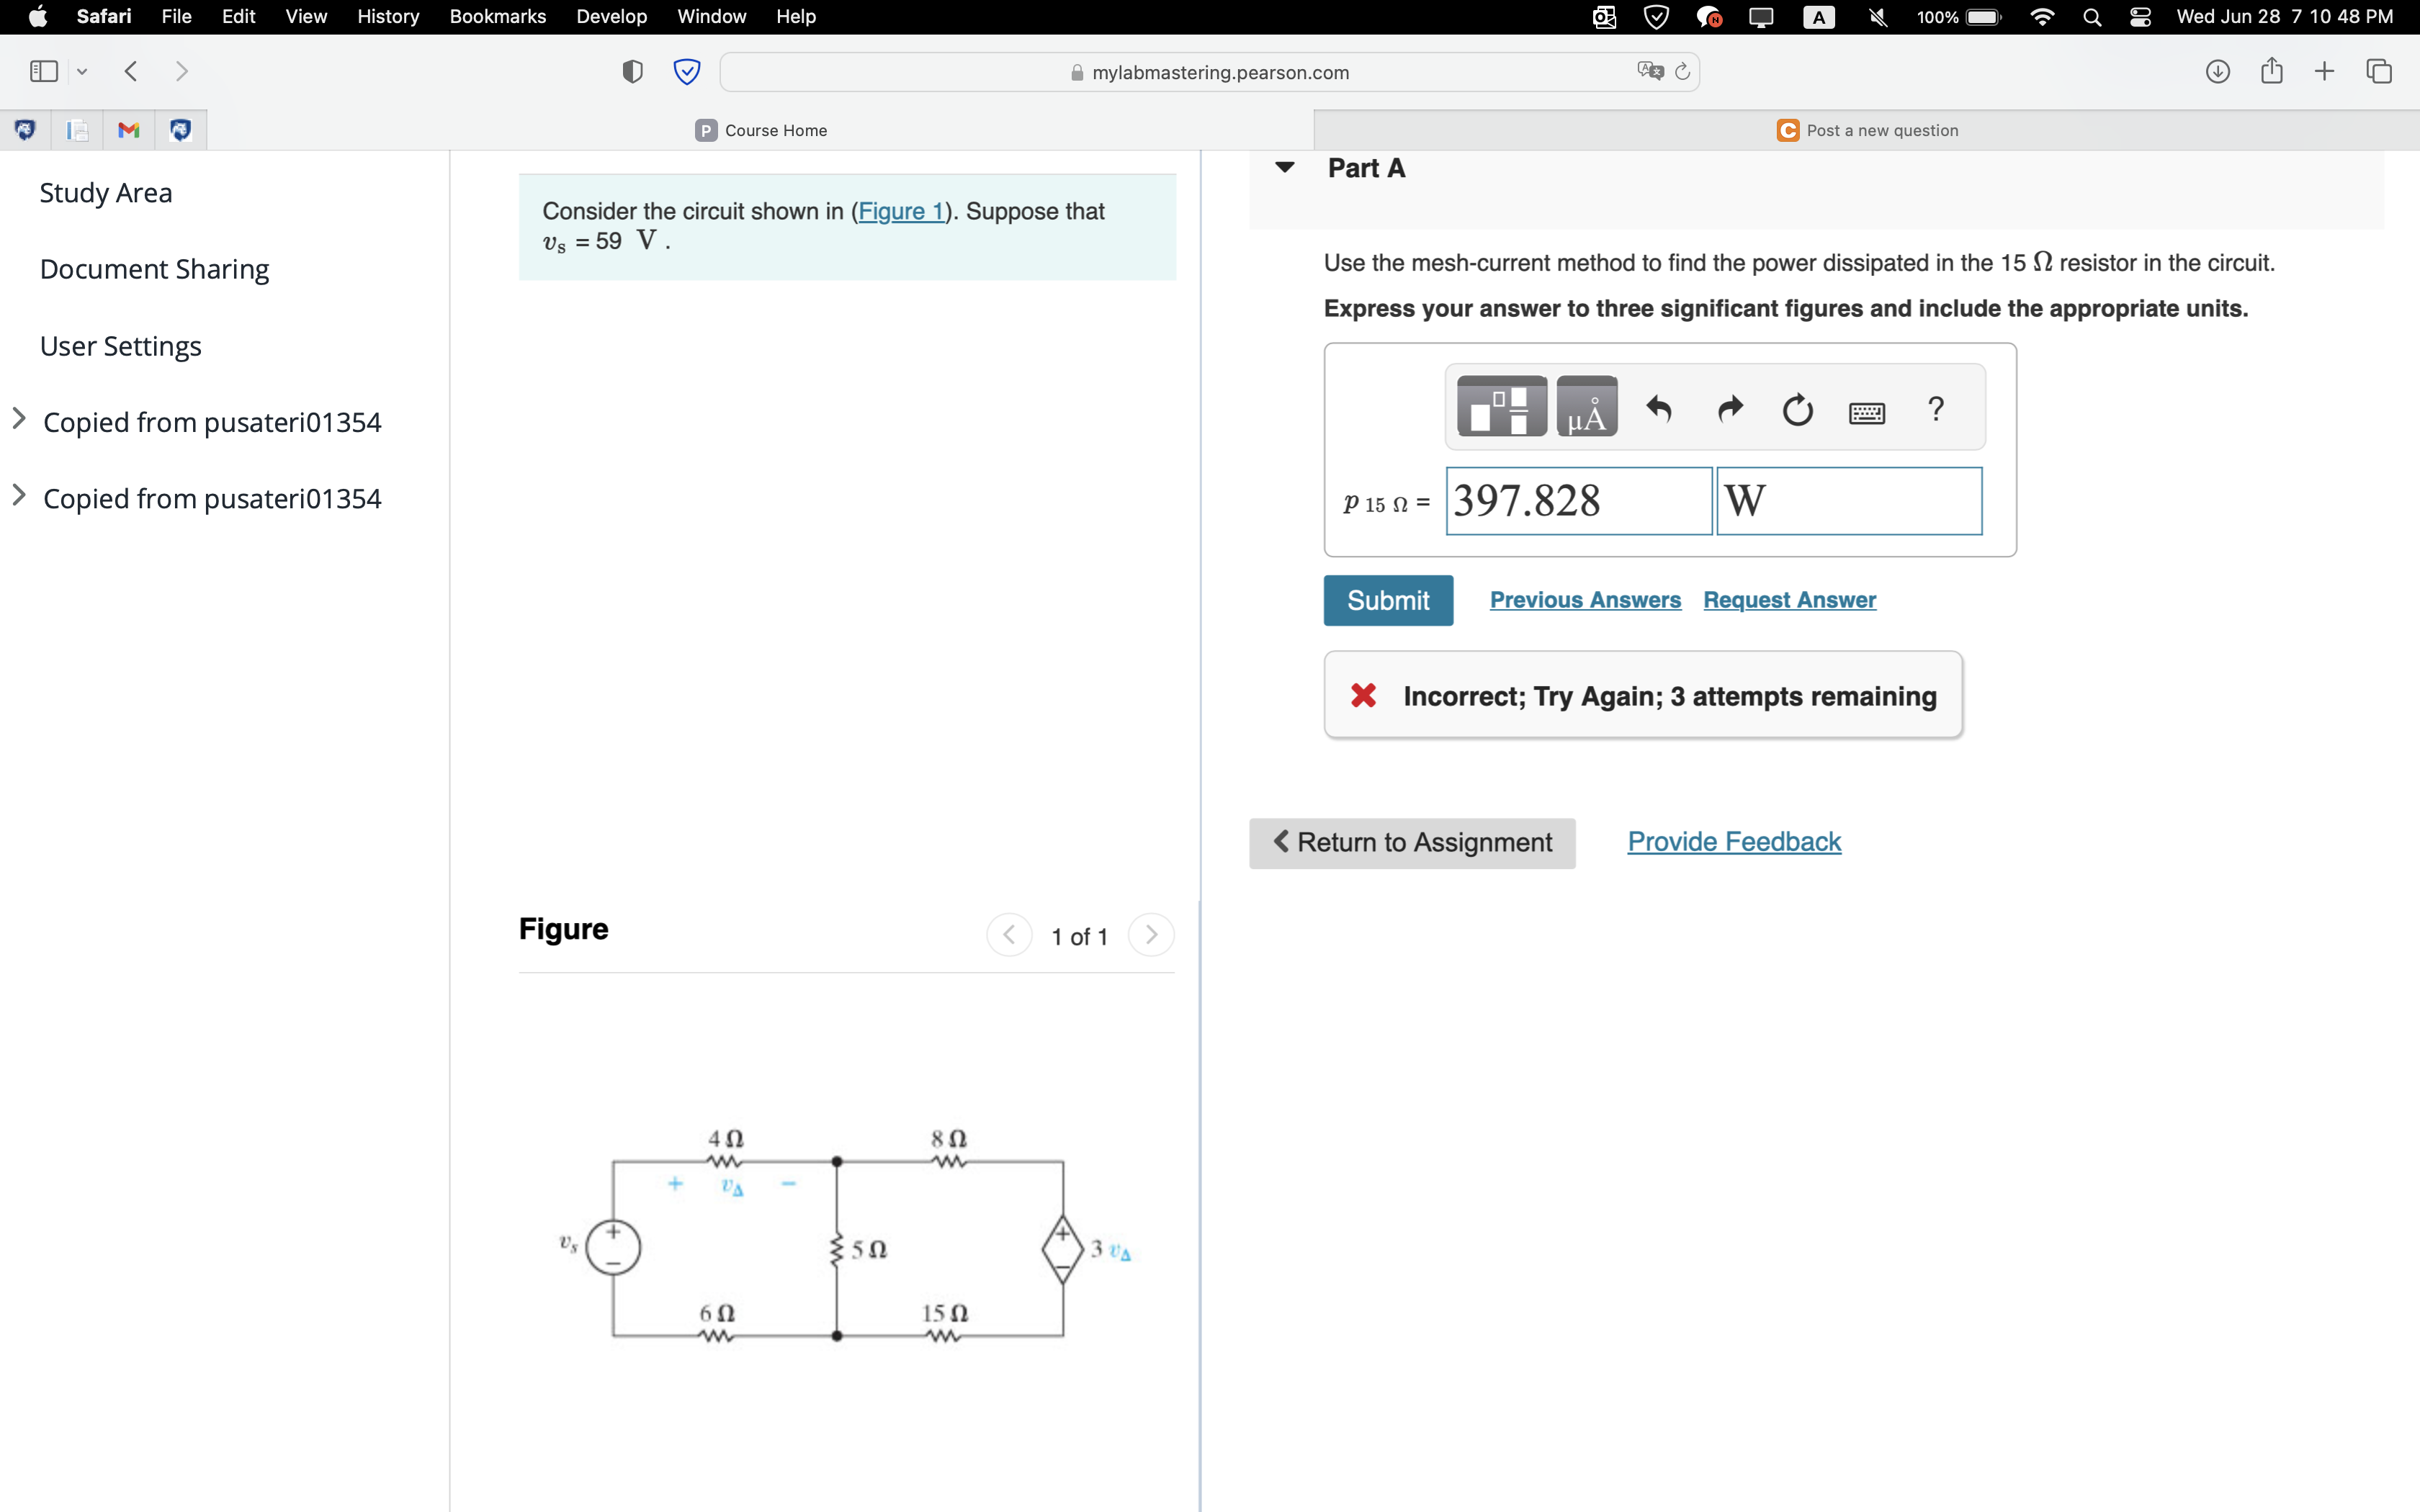Open the μÅ units symbol palette
Viewport: 2420px width, 1512px height.
pos(1586,406)
